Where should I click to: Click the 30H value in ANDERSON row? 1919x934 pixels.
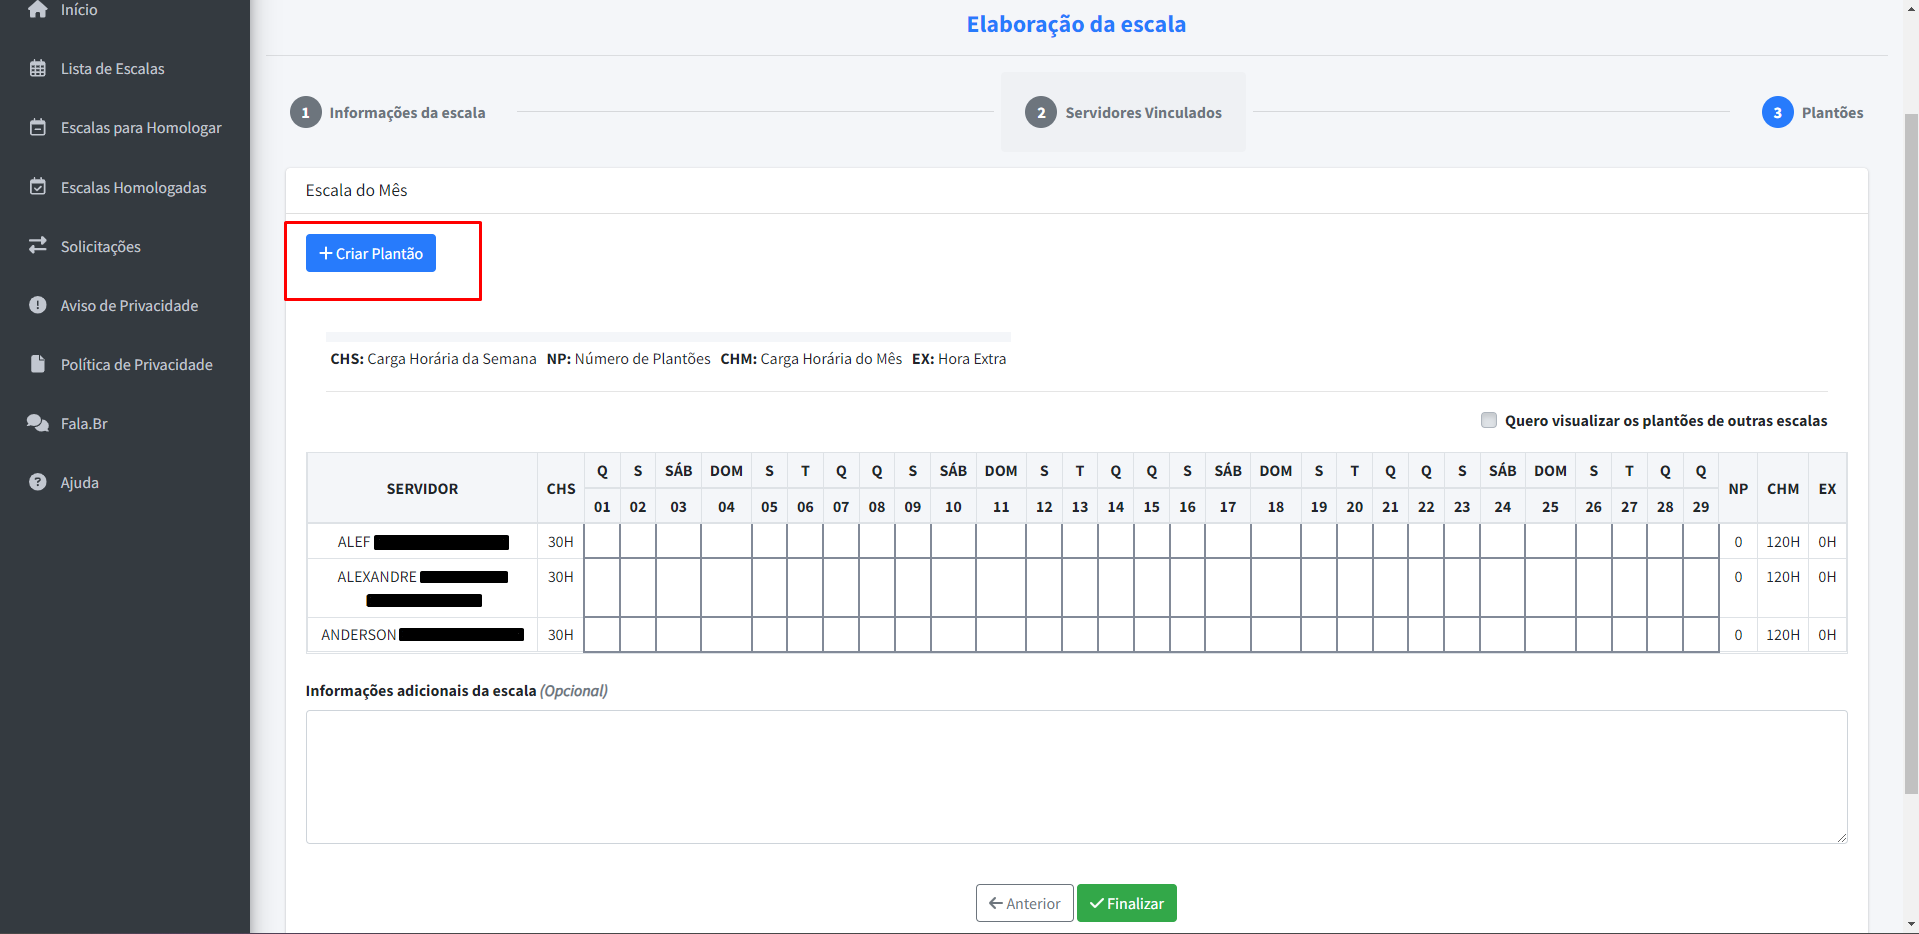561,635
